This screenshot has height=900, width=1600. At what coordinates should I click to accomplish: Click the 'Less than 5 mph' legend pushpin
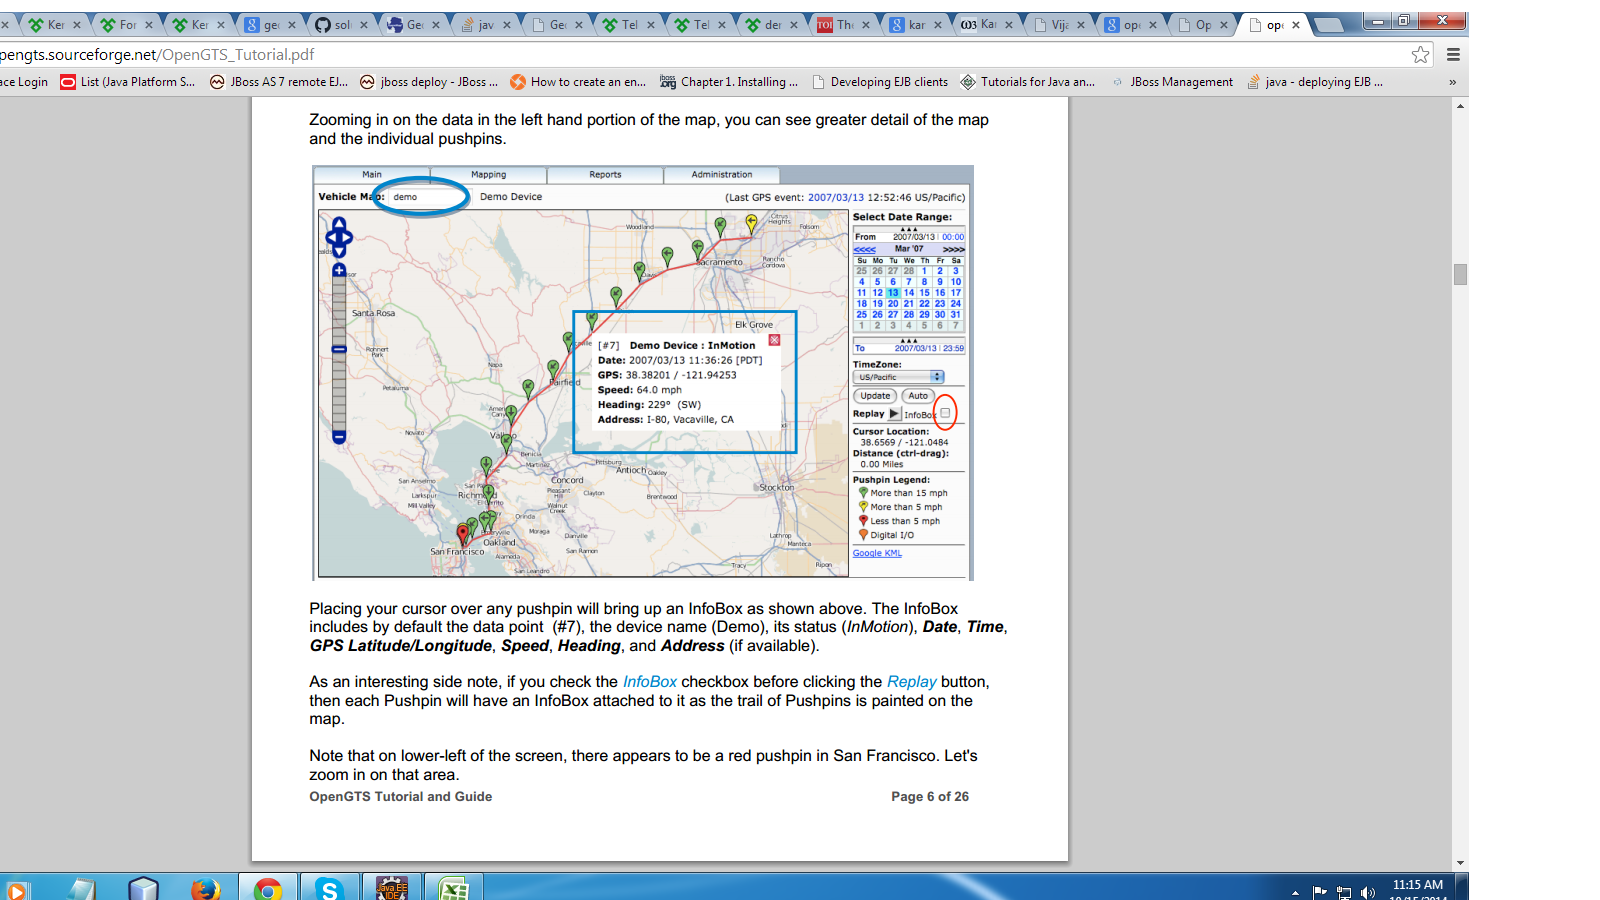[863, 521]
